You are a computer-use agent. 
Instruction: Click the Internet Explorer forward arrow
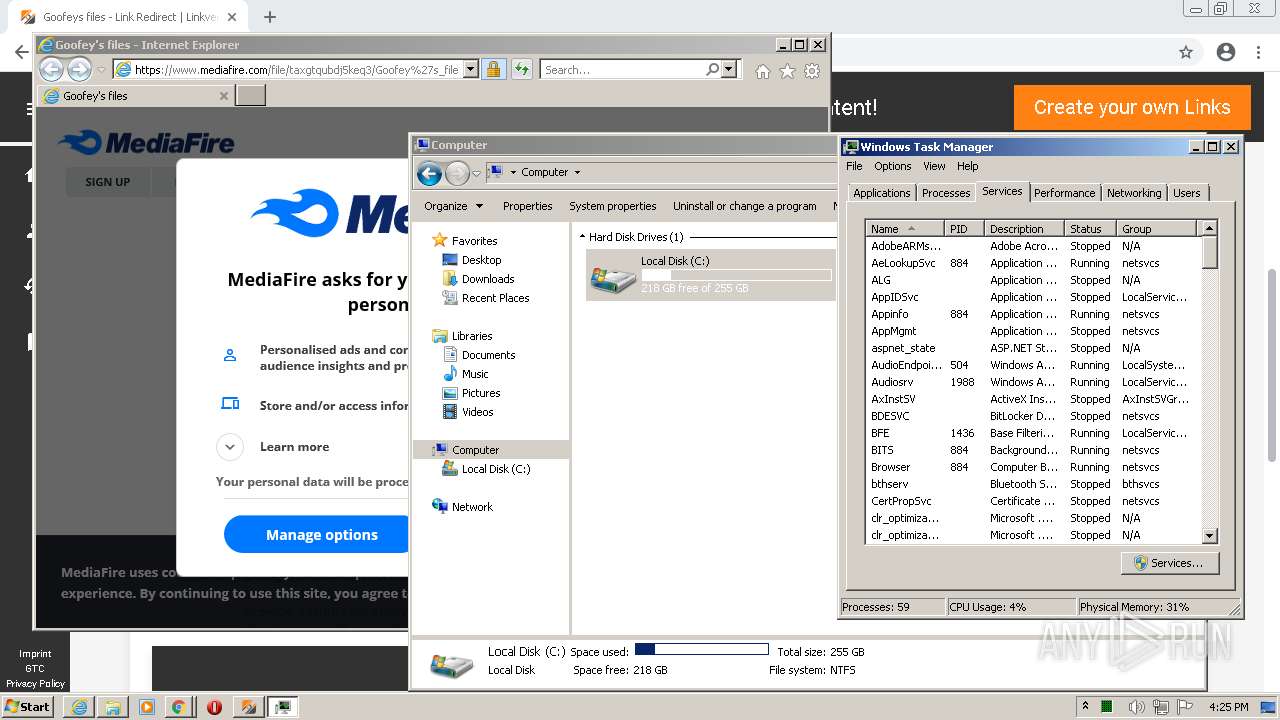click(79, 69)
